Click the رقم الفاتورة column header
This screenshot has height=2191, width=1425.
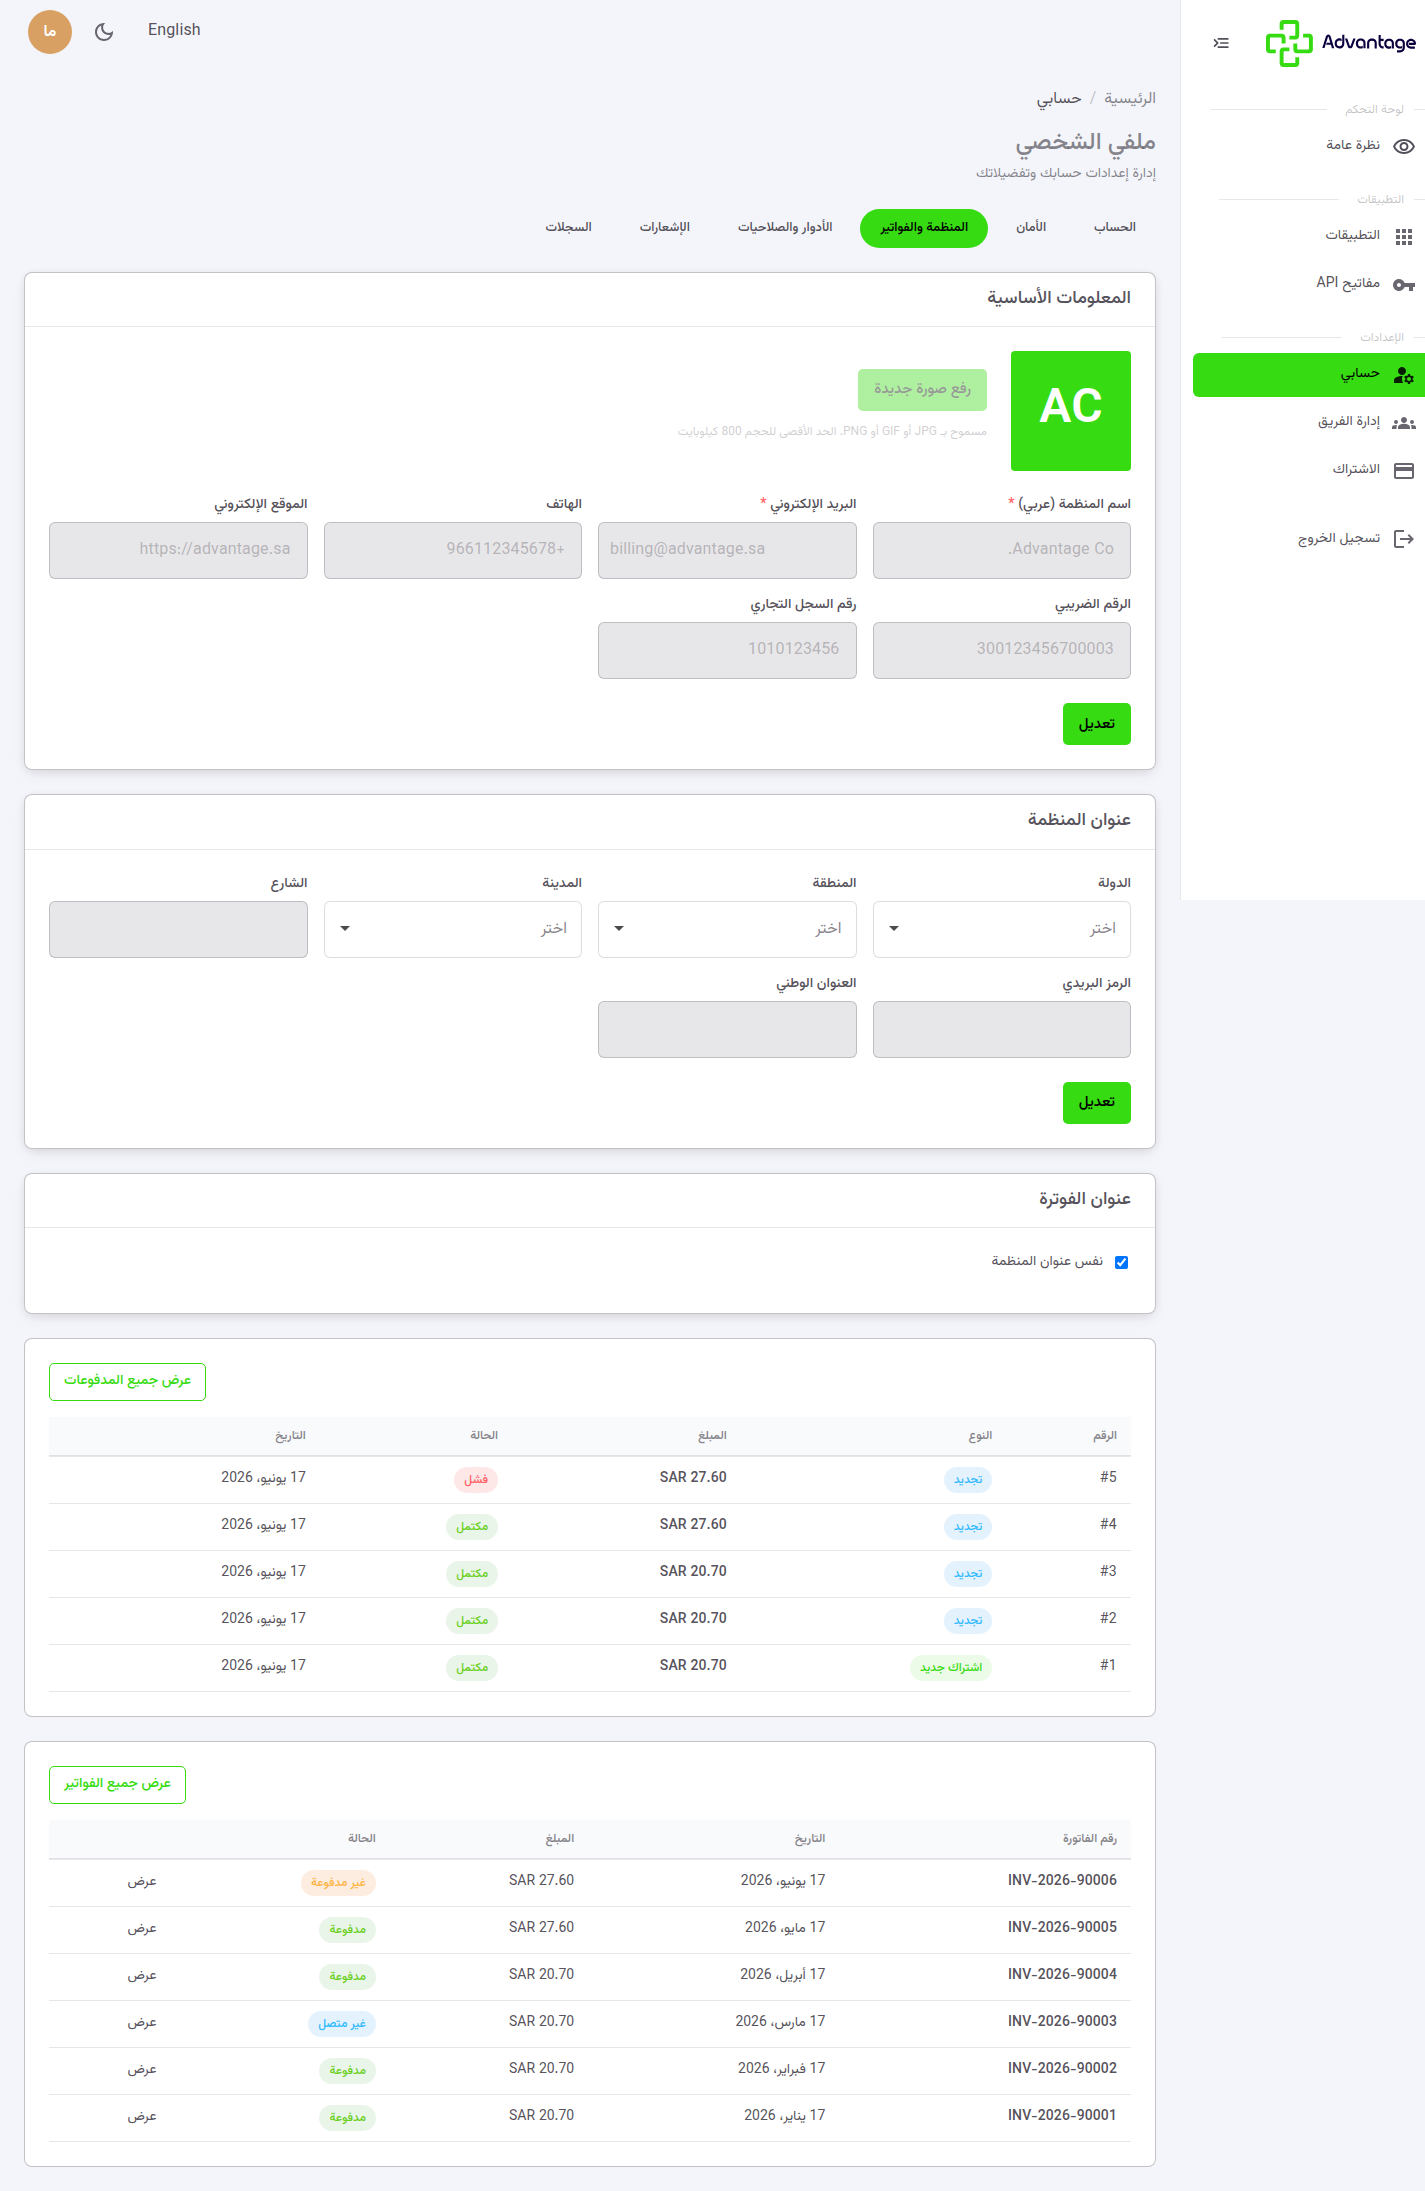pos(1089,1839)
